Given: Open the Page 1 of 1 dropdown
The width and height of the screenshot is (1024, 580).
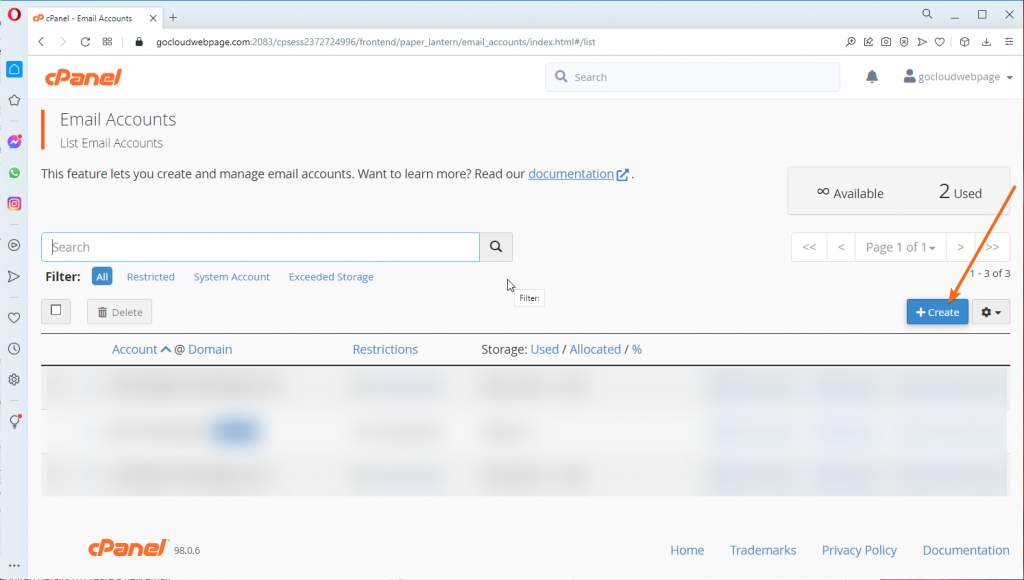Looking at the screenshot, I should pyautogui.click(x=900, y=247).
